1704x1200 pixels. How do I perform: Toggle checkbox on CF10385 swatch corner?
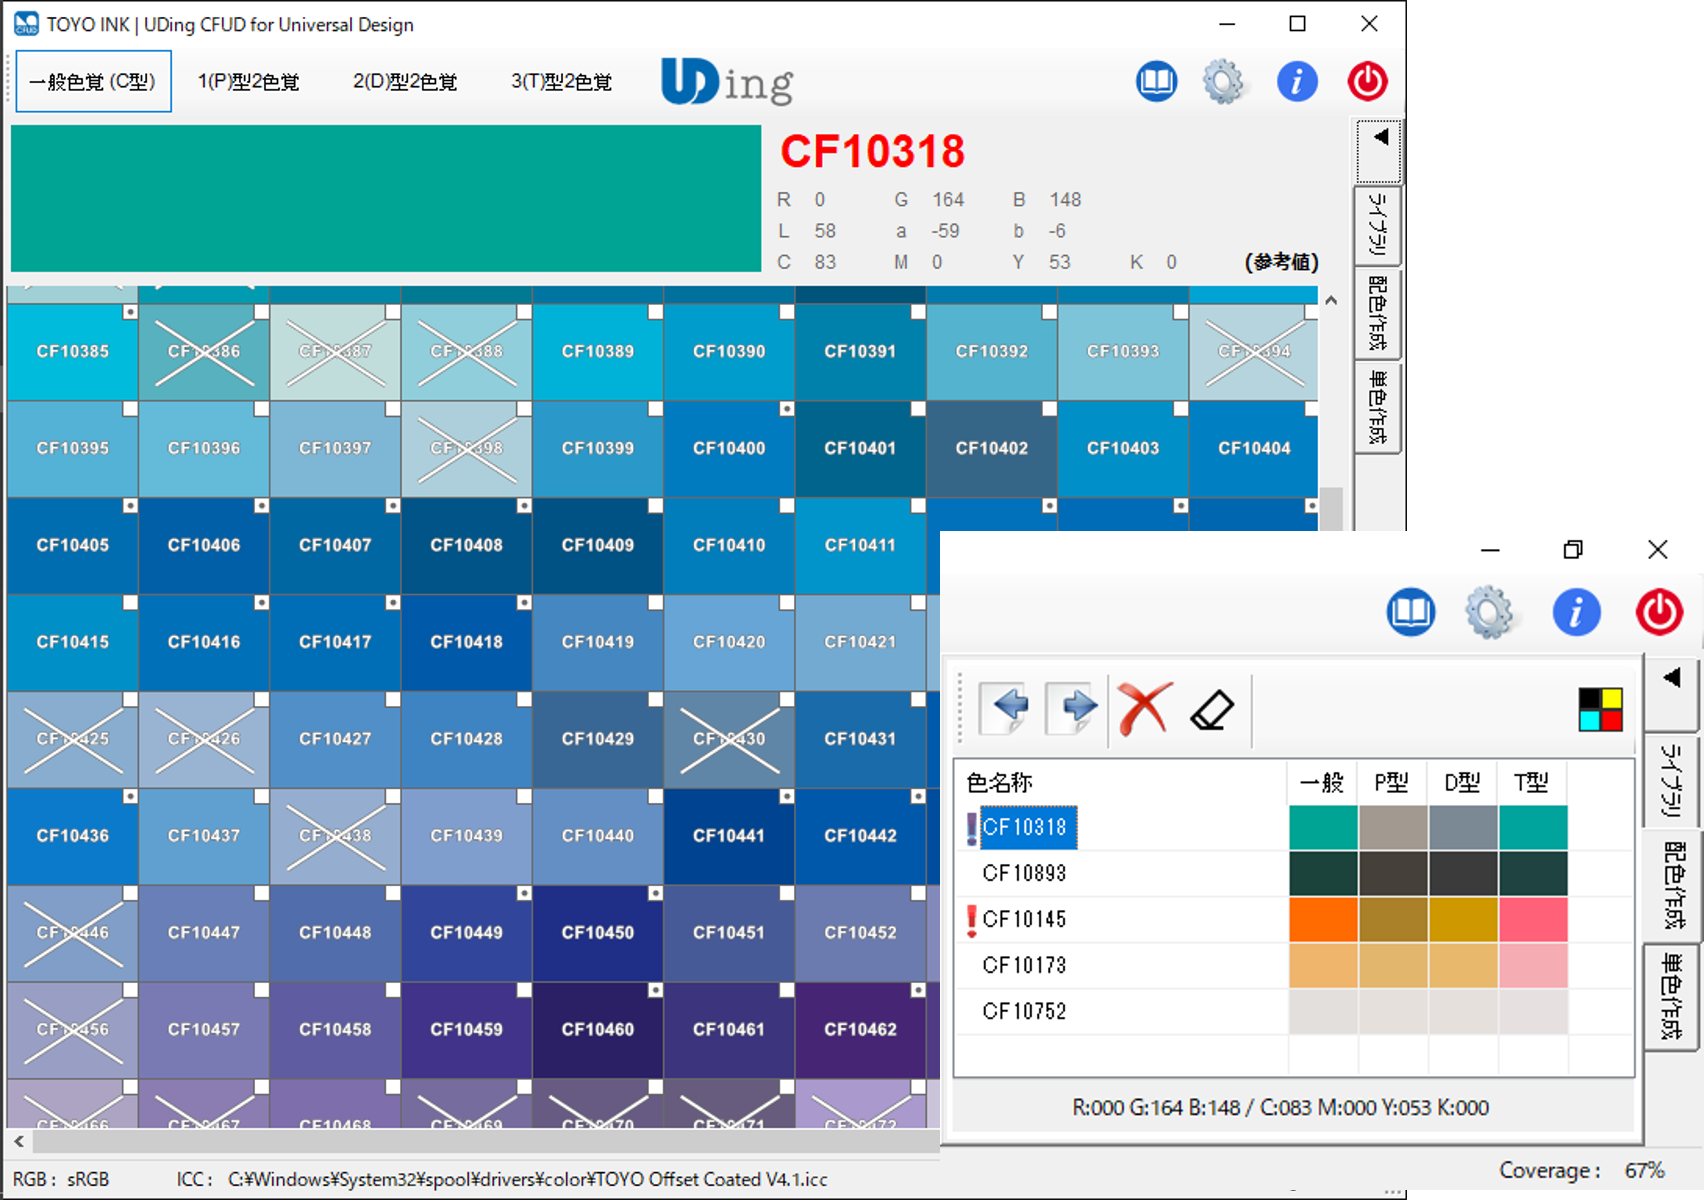tap(130, 312)
